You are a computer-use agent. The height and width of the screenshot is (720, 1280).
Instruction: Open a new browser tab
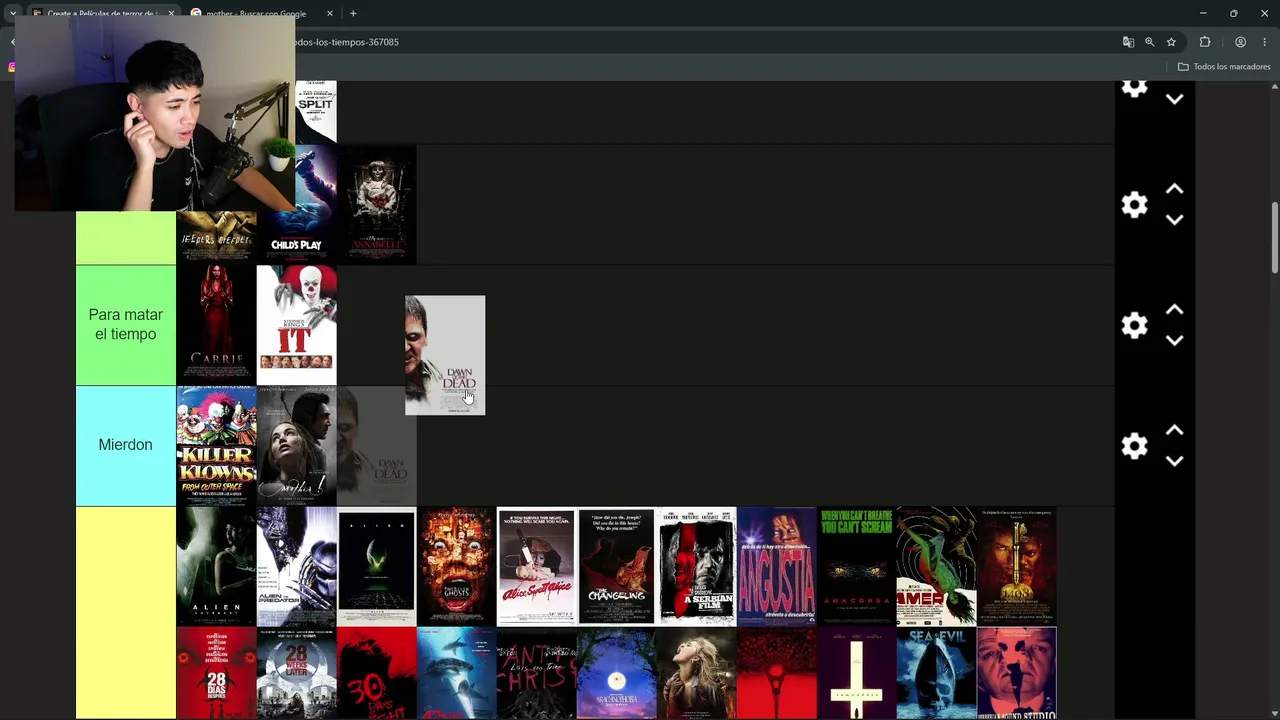click(353, 13)
